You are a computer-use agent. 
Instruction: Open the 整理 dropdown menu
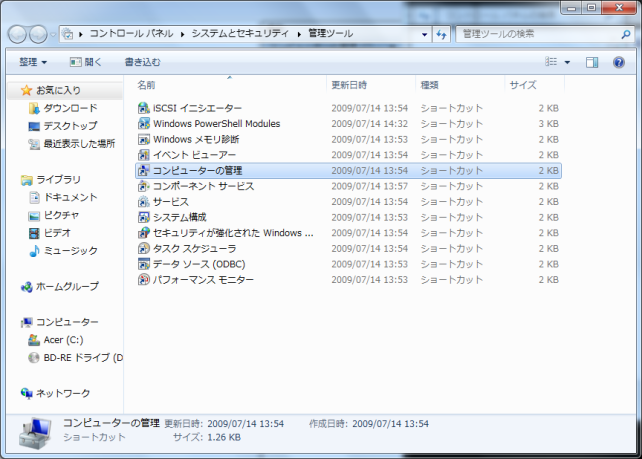[x=33, y=62]
